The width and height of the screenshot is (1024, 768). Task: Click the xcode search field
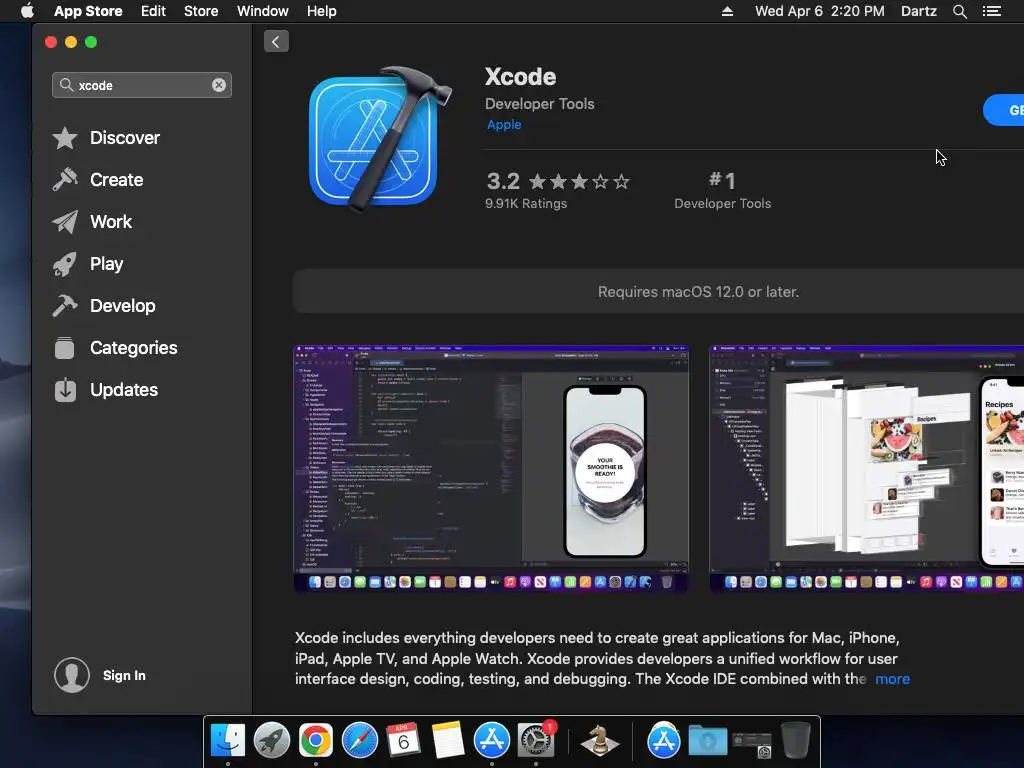[142, 85]
